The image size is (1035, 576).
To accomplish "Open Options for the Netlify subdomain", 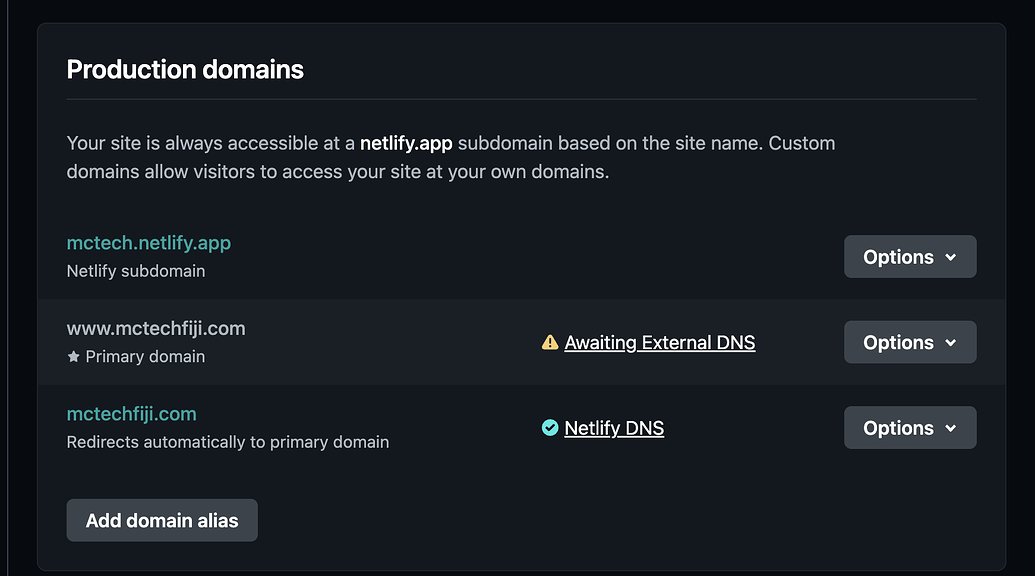I will pyautogui.click(x=910, y=257).
